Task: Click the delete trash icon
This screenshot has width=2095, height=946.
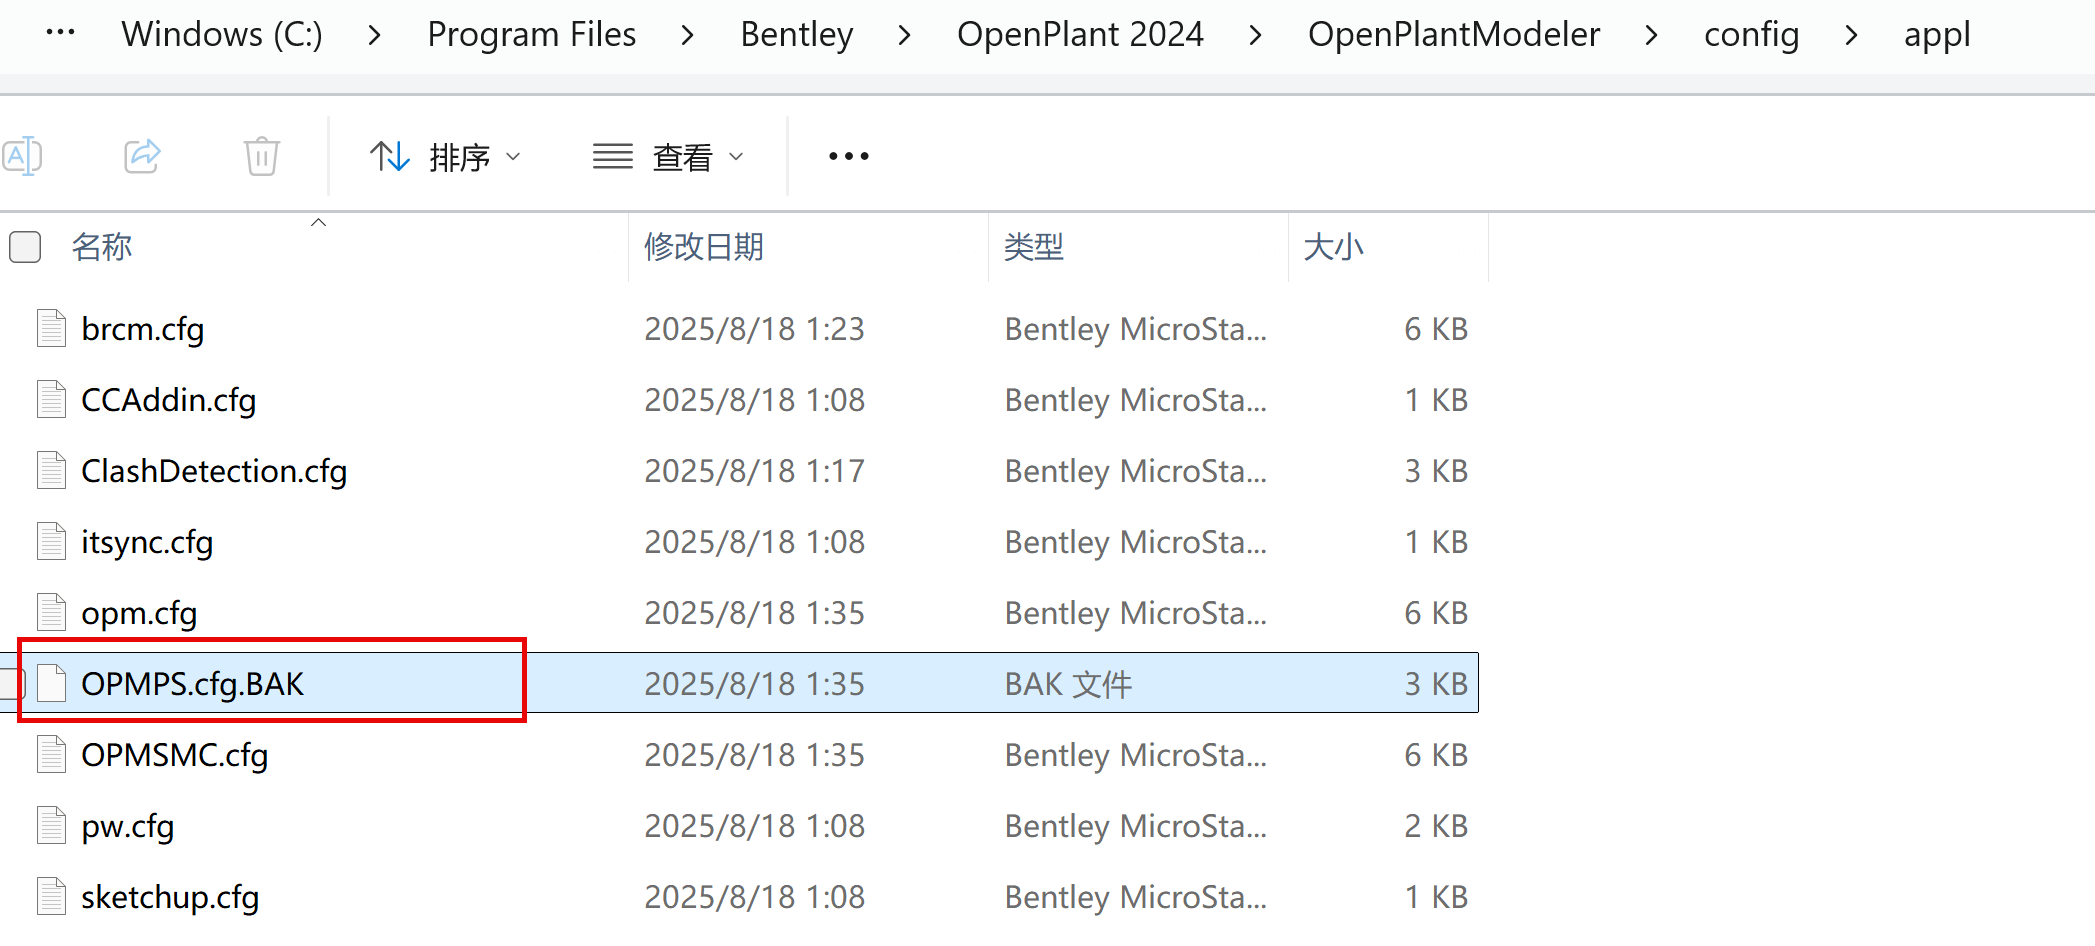Action: [x=261, y=155]
